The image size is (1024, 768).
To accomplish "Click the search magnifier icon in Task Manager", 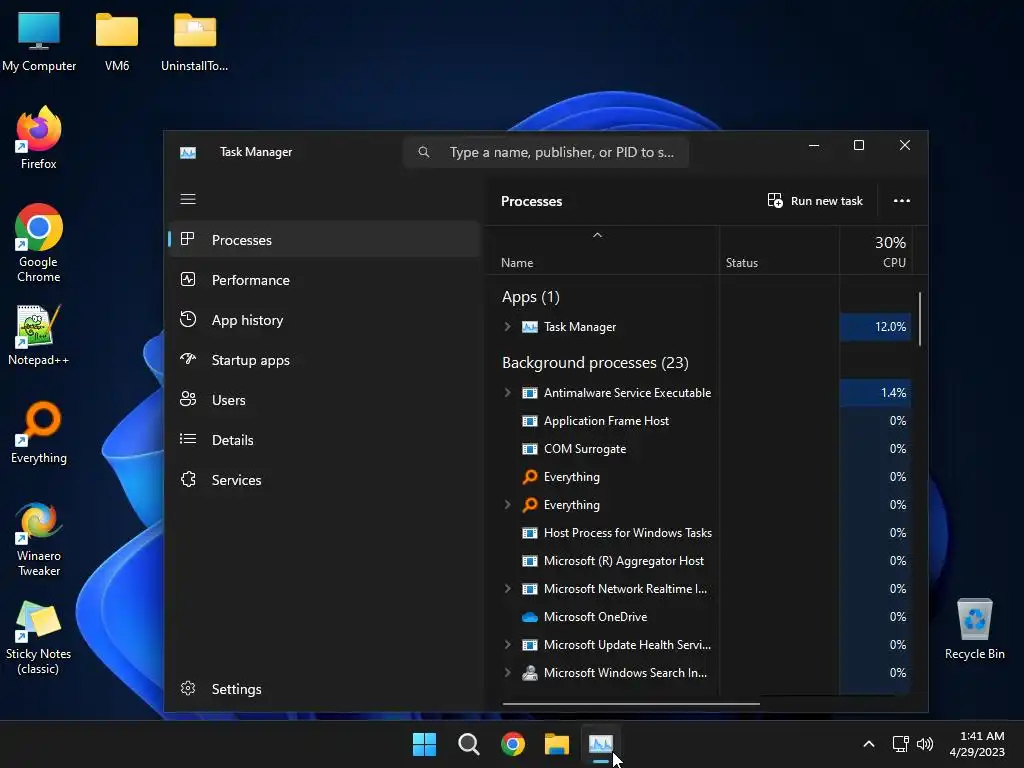I will [x=424, y=152].
